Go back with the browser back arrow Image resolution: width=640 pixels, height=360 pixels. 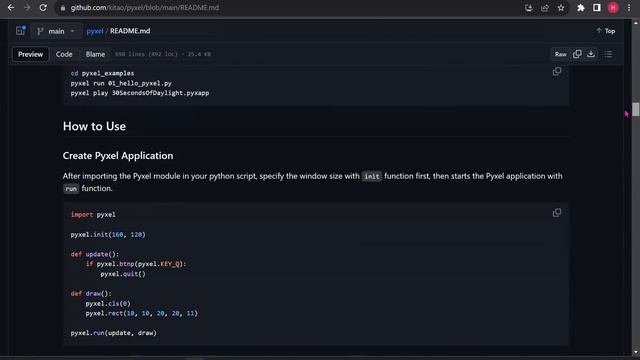tap(11, 8)
